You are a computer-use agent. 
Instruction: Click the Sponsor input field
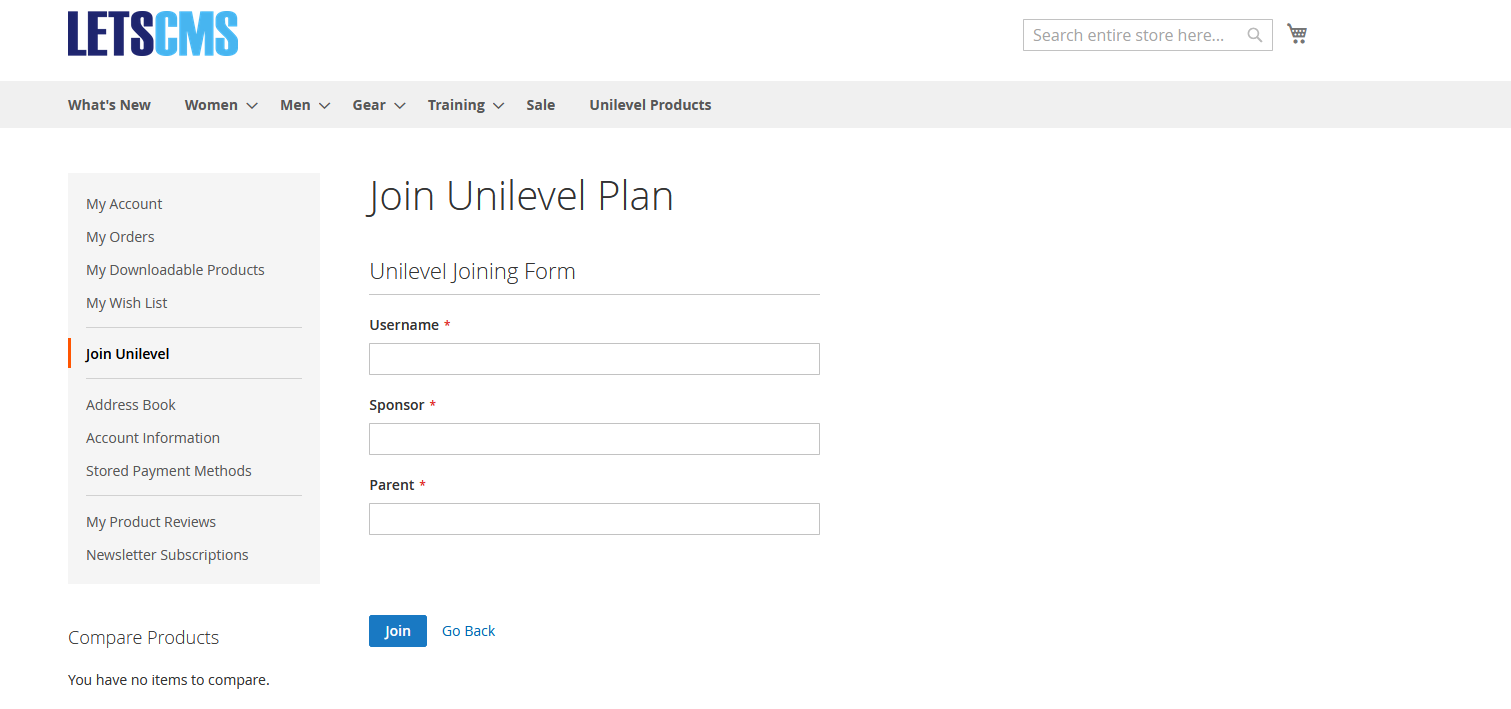click(x=594, y=438)
